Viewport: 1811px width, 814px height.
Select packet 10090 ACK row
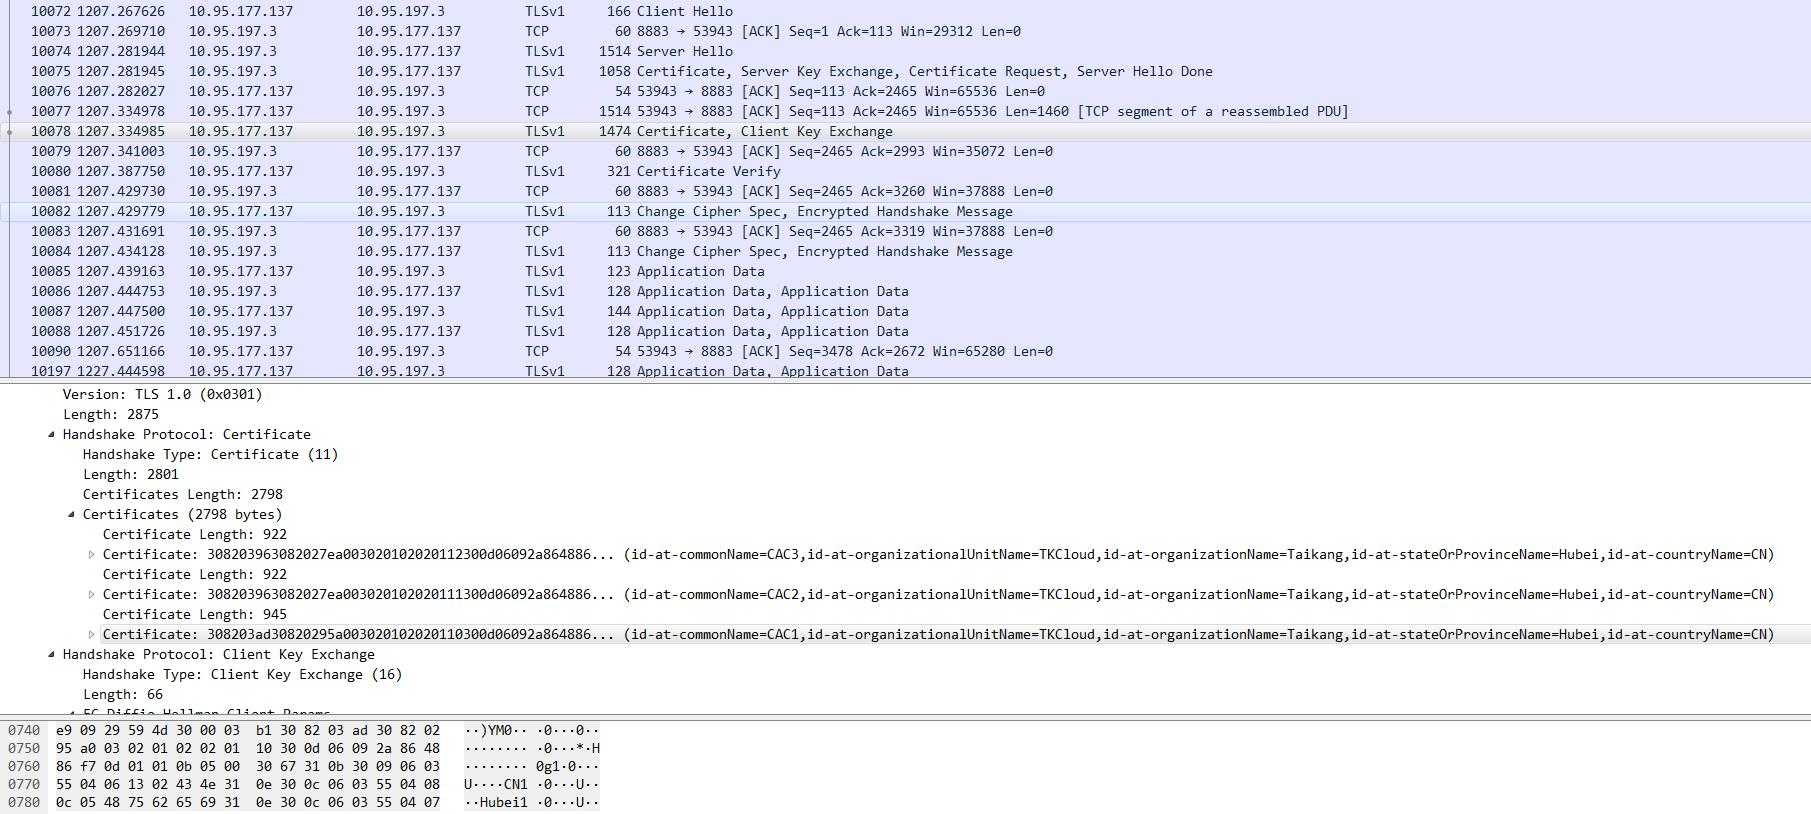905,351
